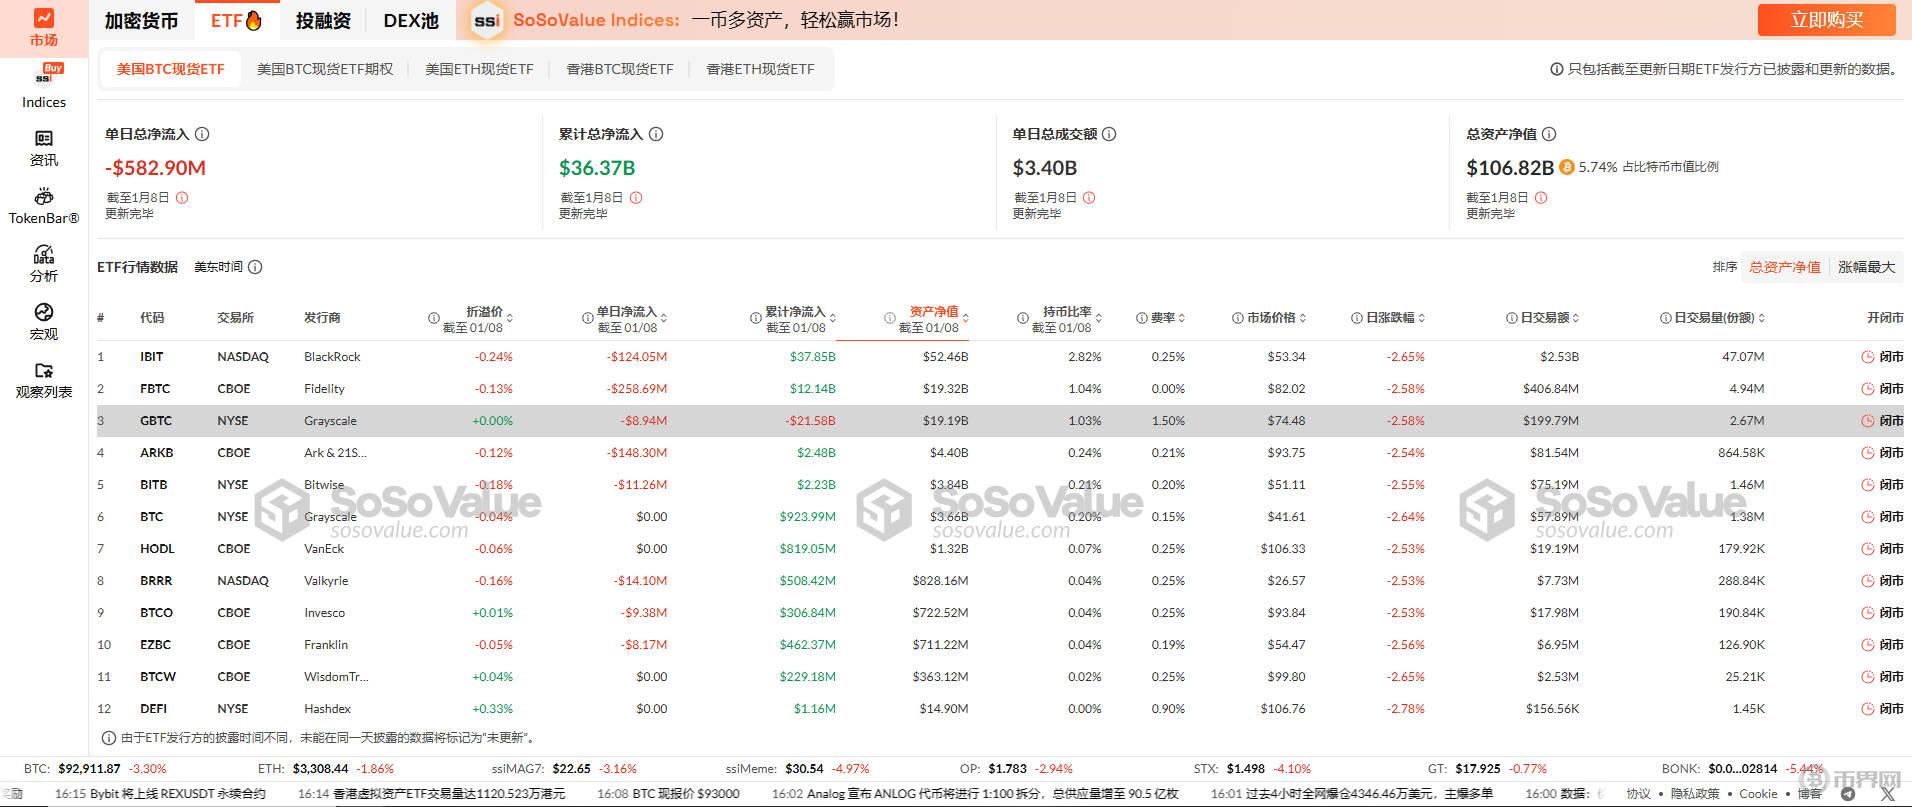Switch to the ETF top tab
The height and width of the screenshot is (807, 1912).
[x=236, y=21]
